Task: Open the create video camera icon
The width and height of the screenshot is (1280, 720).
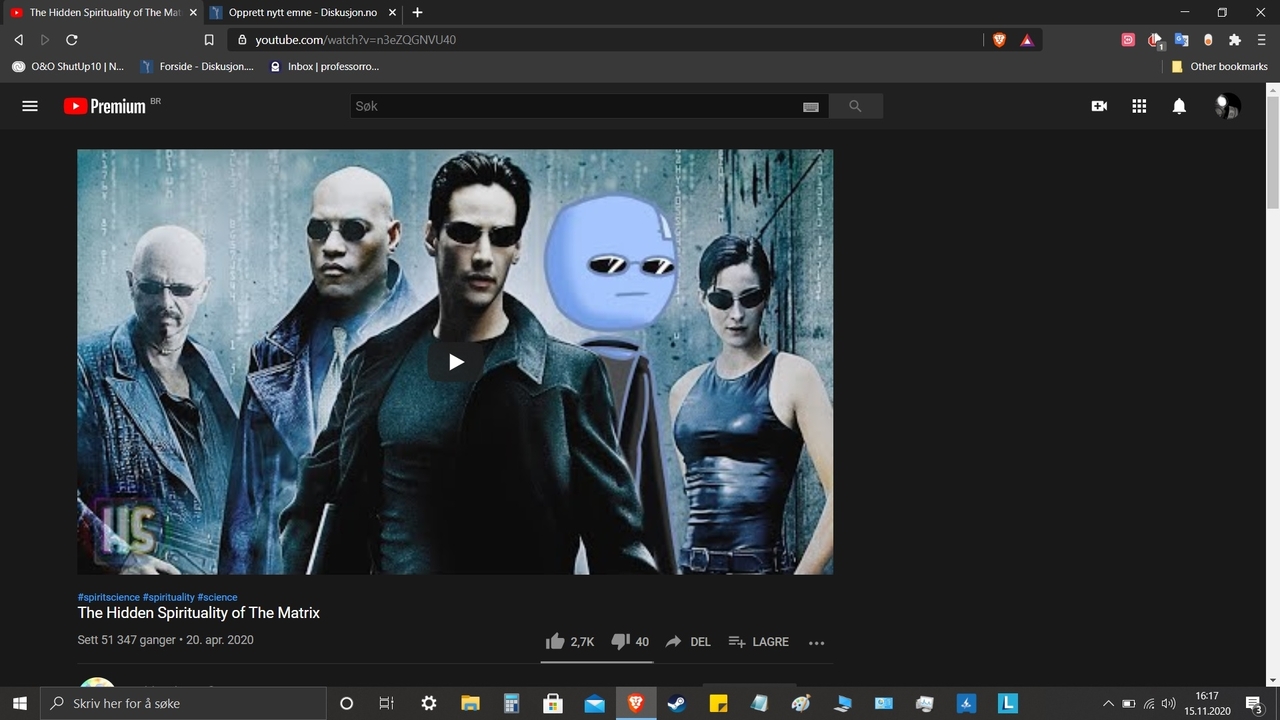Action: [x=1099, y=106]
